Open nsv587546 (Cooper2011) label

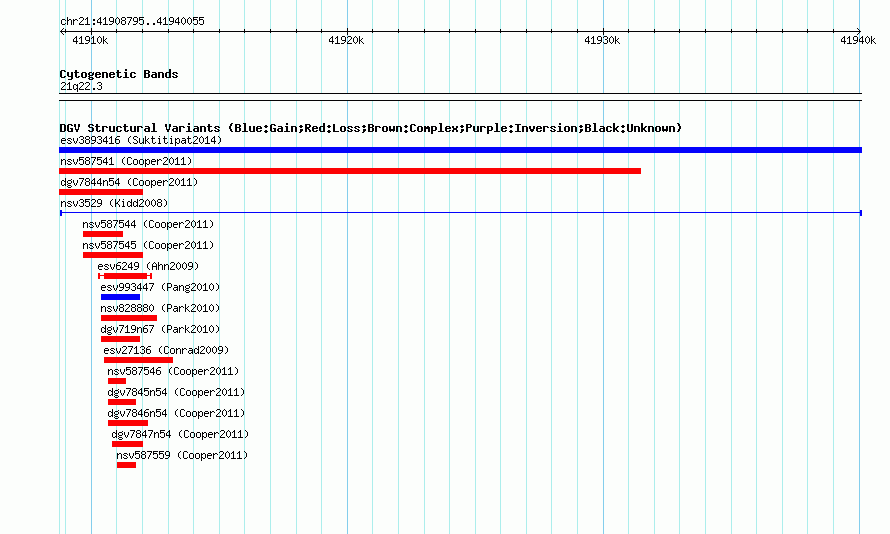(173, 371)
